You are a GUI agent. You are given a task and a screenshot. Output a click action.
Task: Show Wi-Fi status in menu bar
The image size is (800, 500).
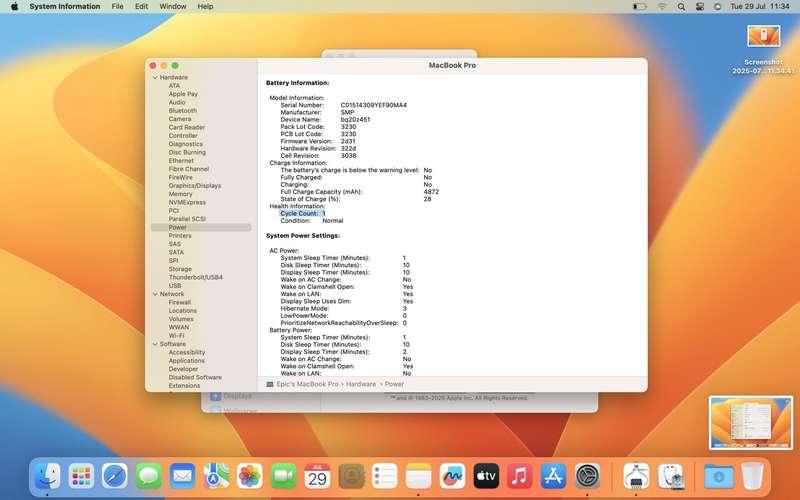tap(662, 7)
